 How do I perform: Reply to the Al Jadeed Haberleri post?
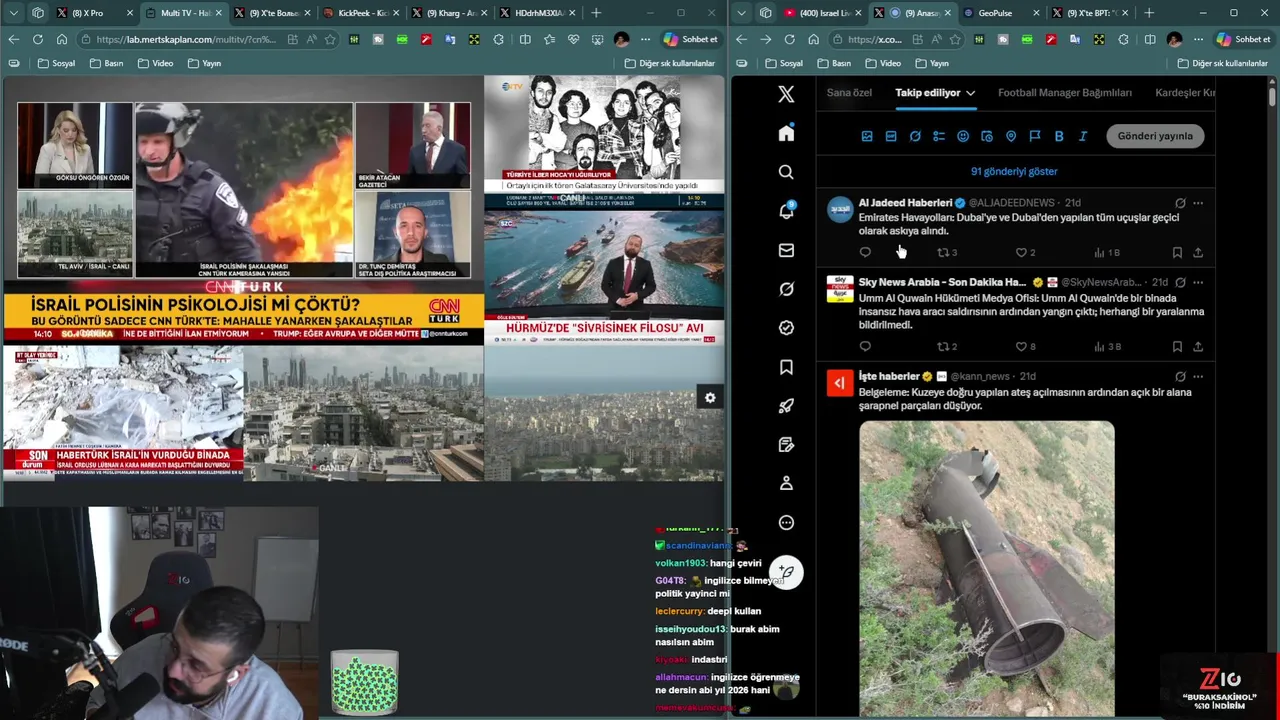[865, 253]
